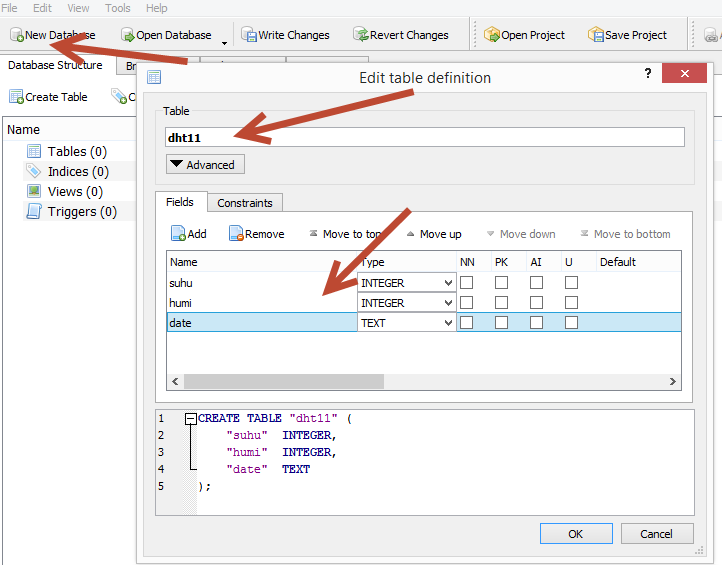Switch to the Constraints tab
This screenshot has width=722, height=565.
coord(245,203)
